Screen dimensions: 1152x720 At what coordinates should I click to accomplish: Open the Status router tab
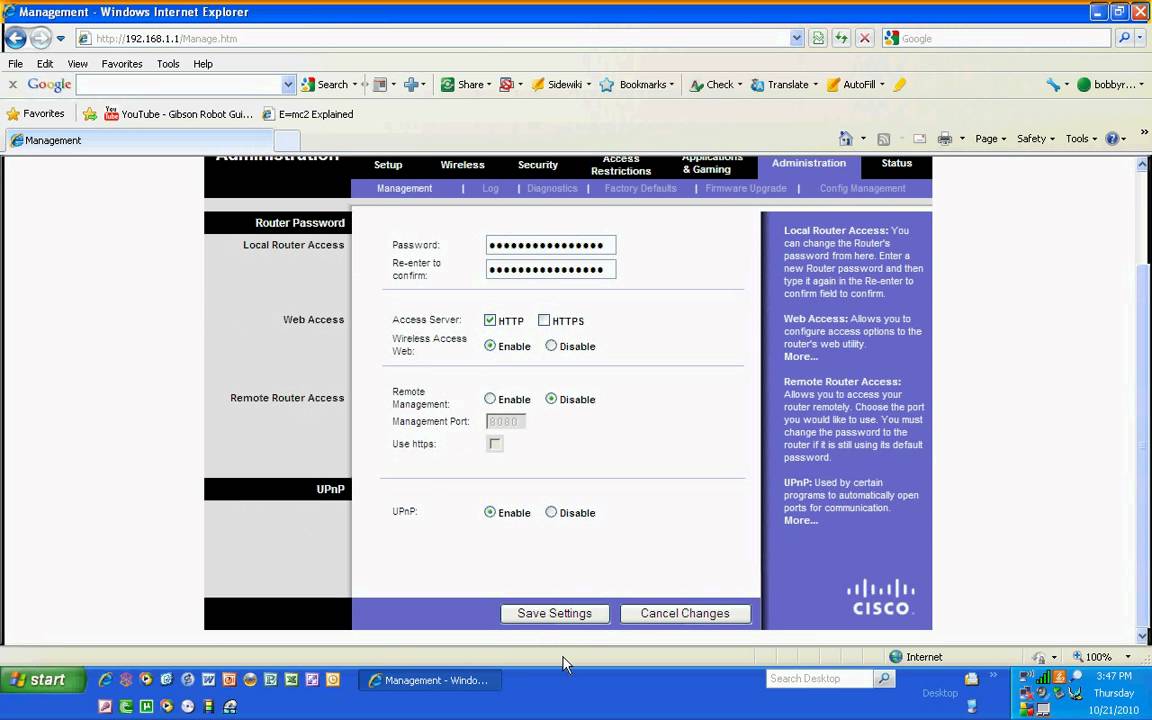[x=896, y=163]
